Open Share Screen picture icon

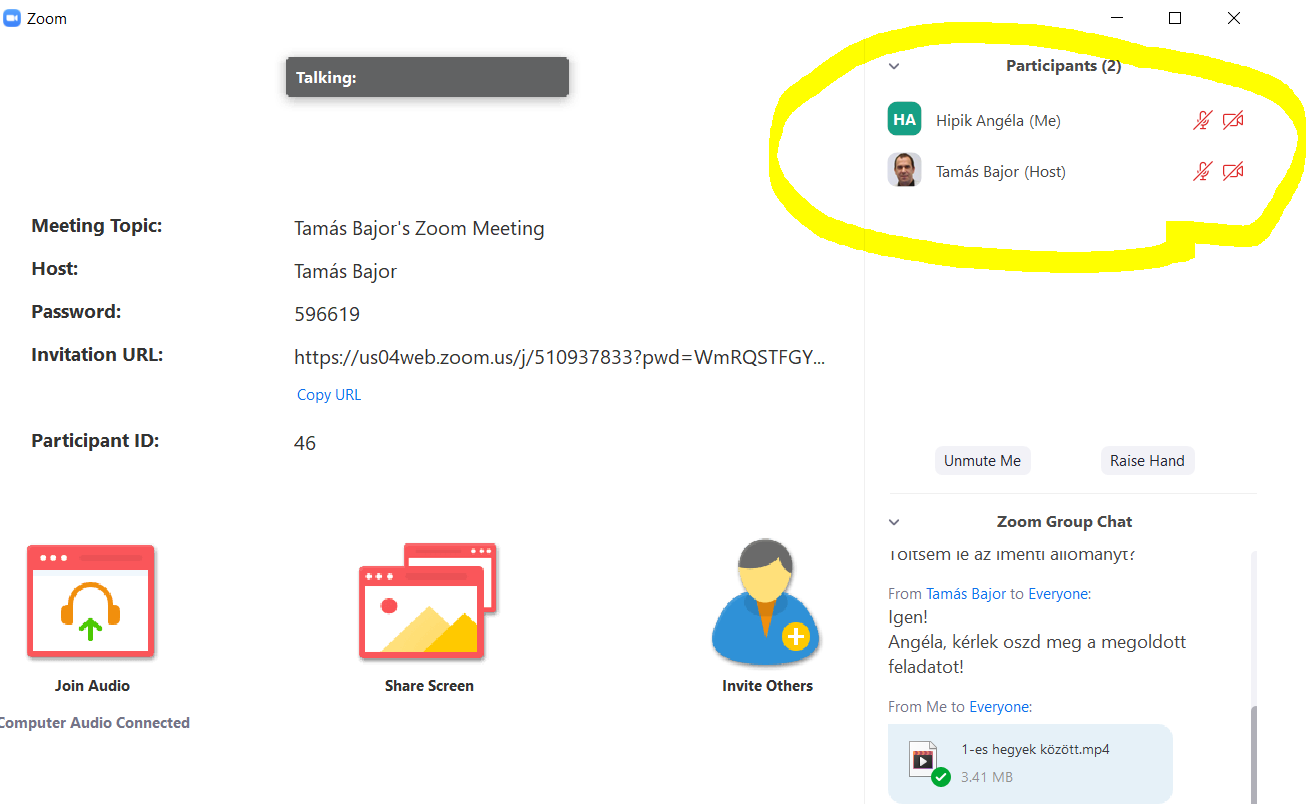click(x=428, y=601)
